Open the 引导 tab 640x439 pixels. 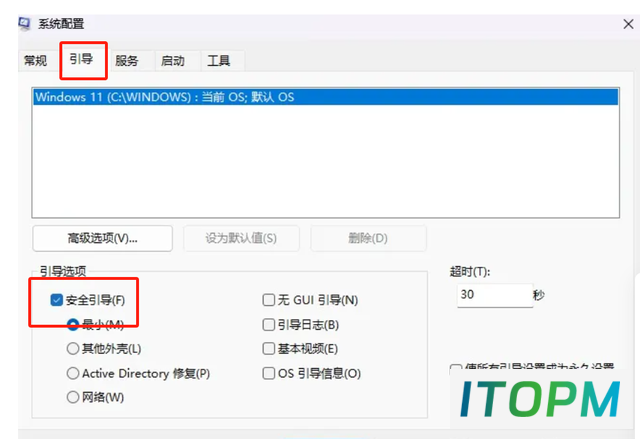point(81,60)
